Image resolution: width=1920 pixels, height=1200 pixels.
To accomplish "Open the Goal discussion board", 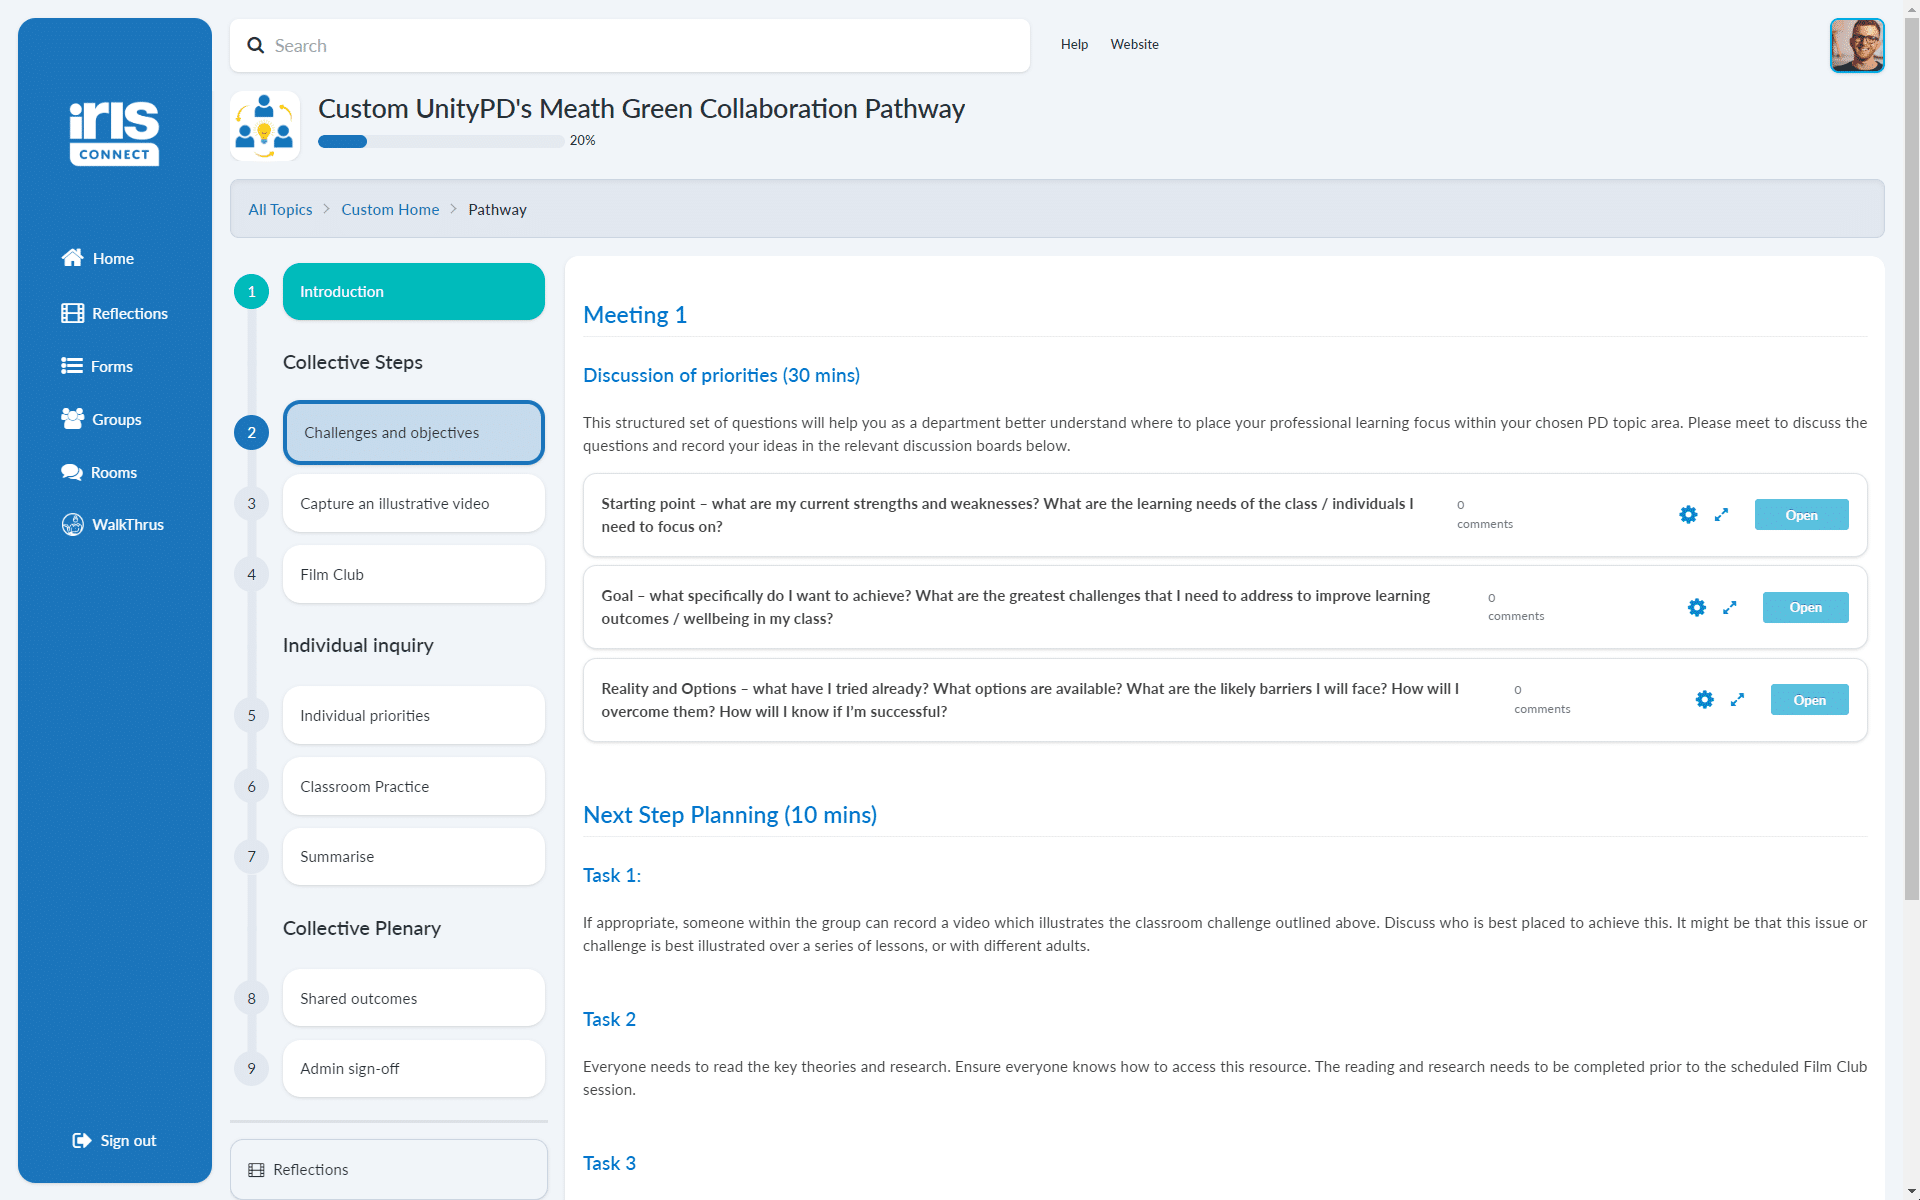I will pyautogui.click(x=1805, y=607).
